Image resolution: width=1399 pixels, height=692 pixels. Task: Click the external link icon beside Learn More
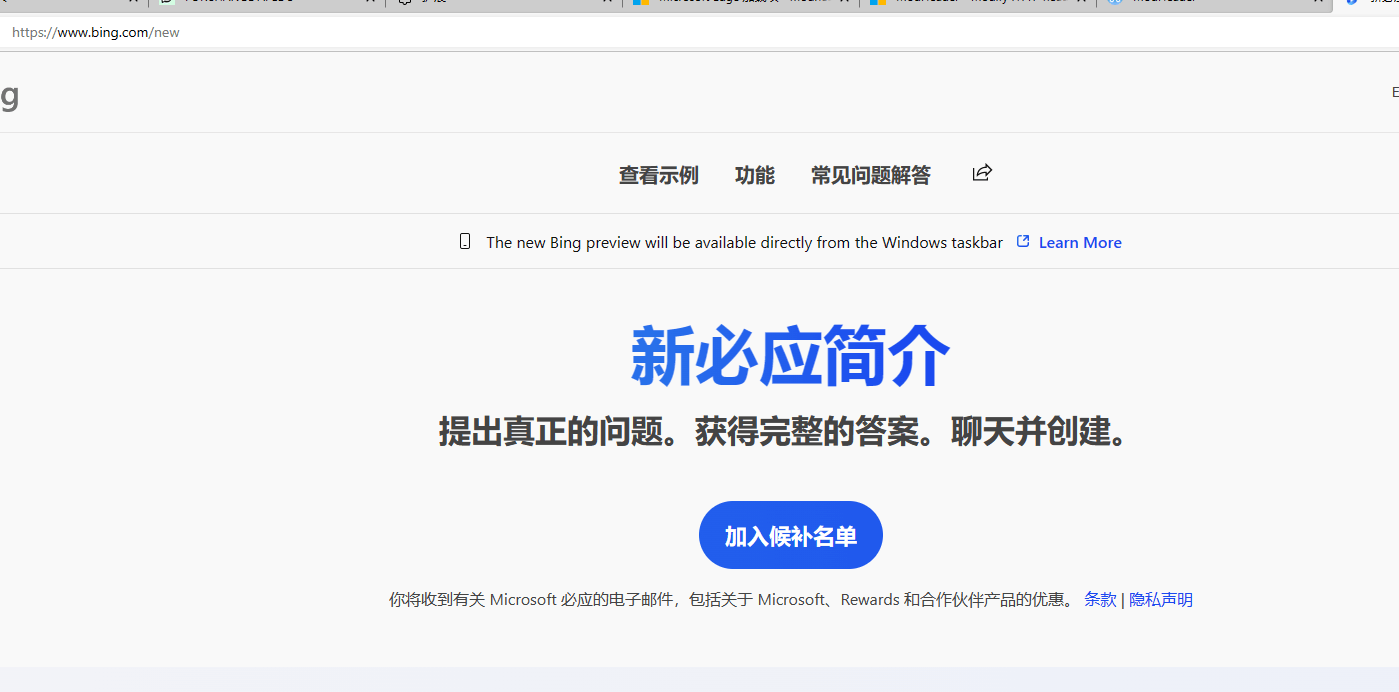(1023, 241)
